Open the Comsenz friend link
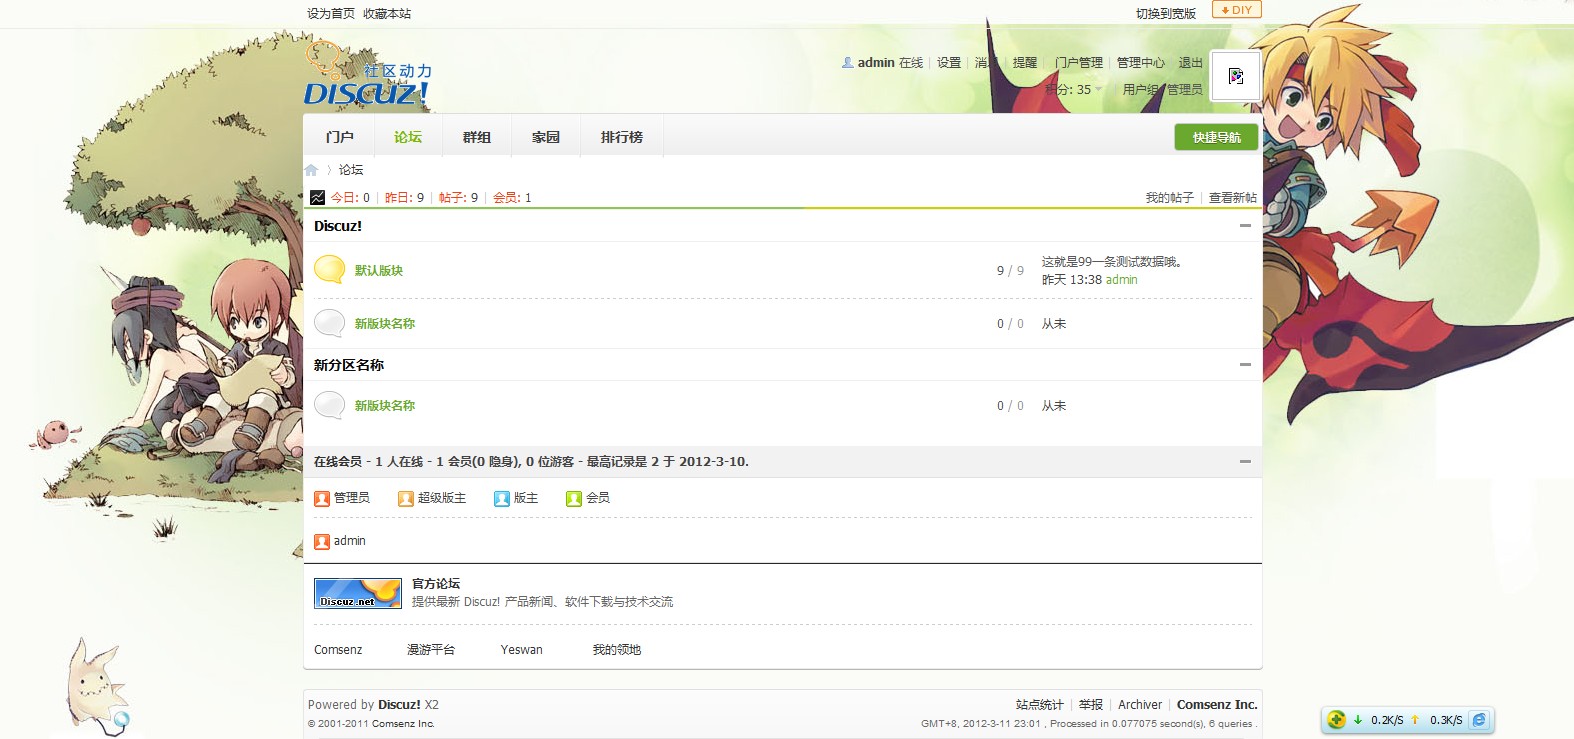 pos(338,650)
